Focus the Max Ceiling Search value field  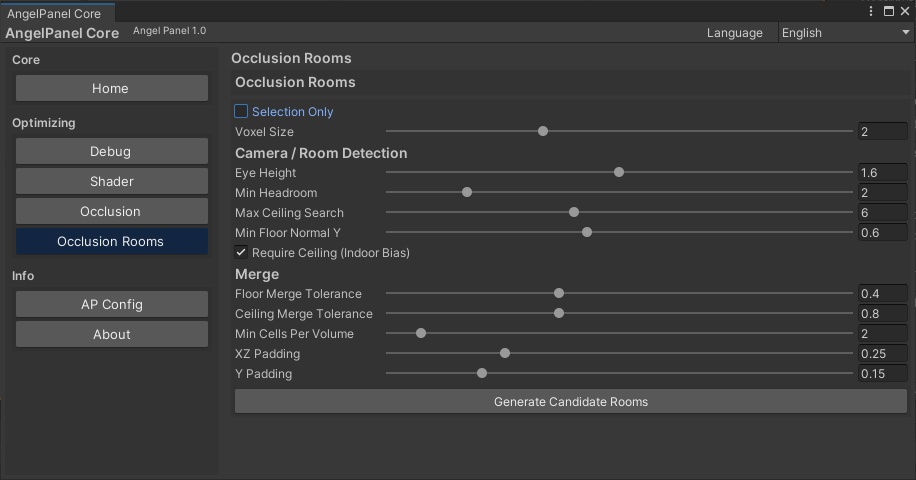[882, 213]
